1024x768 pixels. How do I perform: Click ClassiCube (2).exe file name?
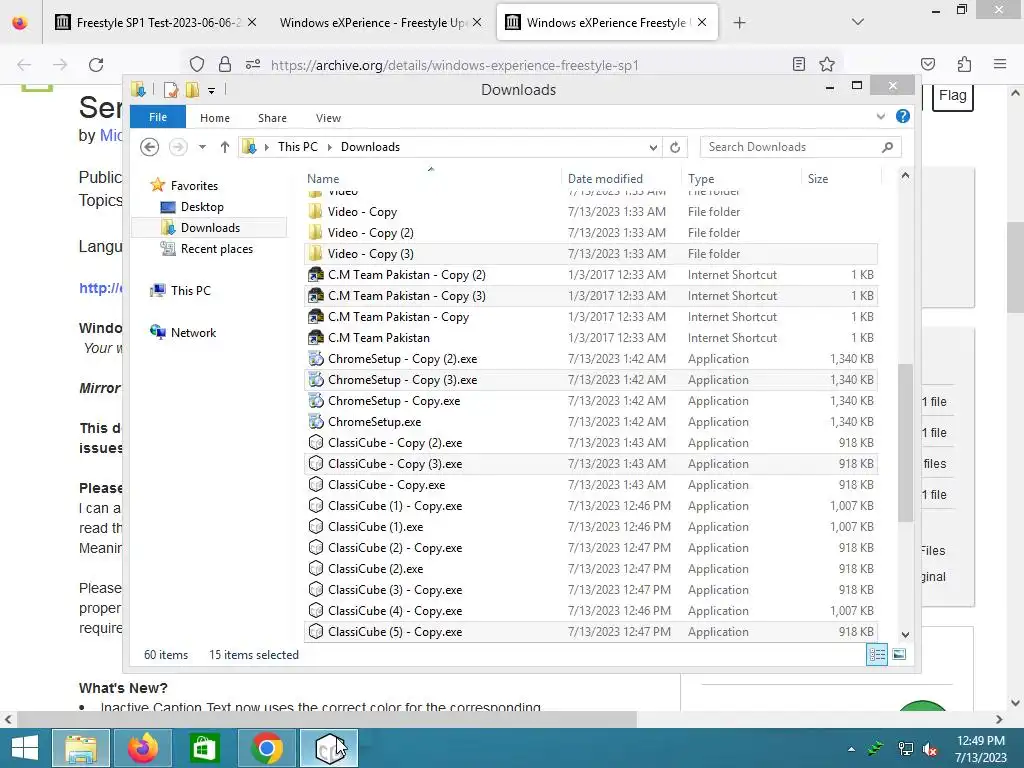(376, 569)
